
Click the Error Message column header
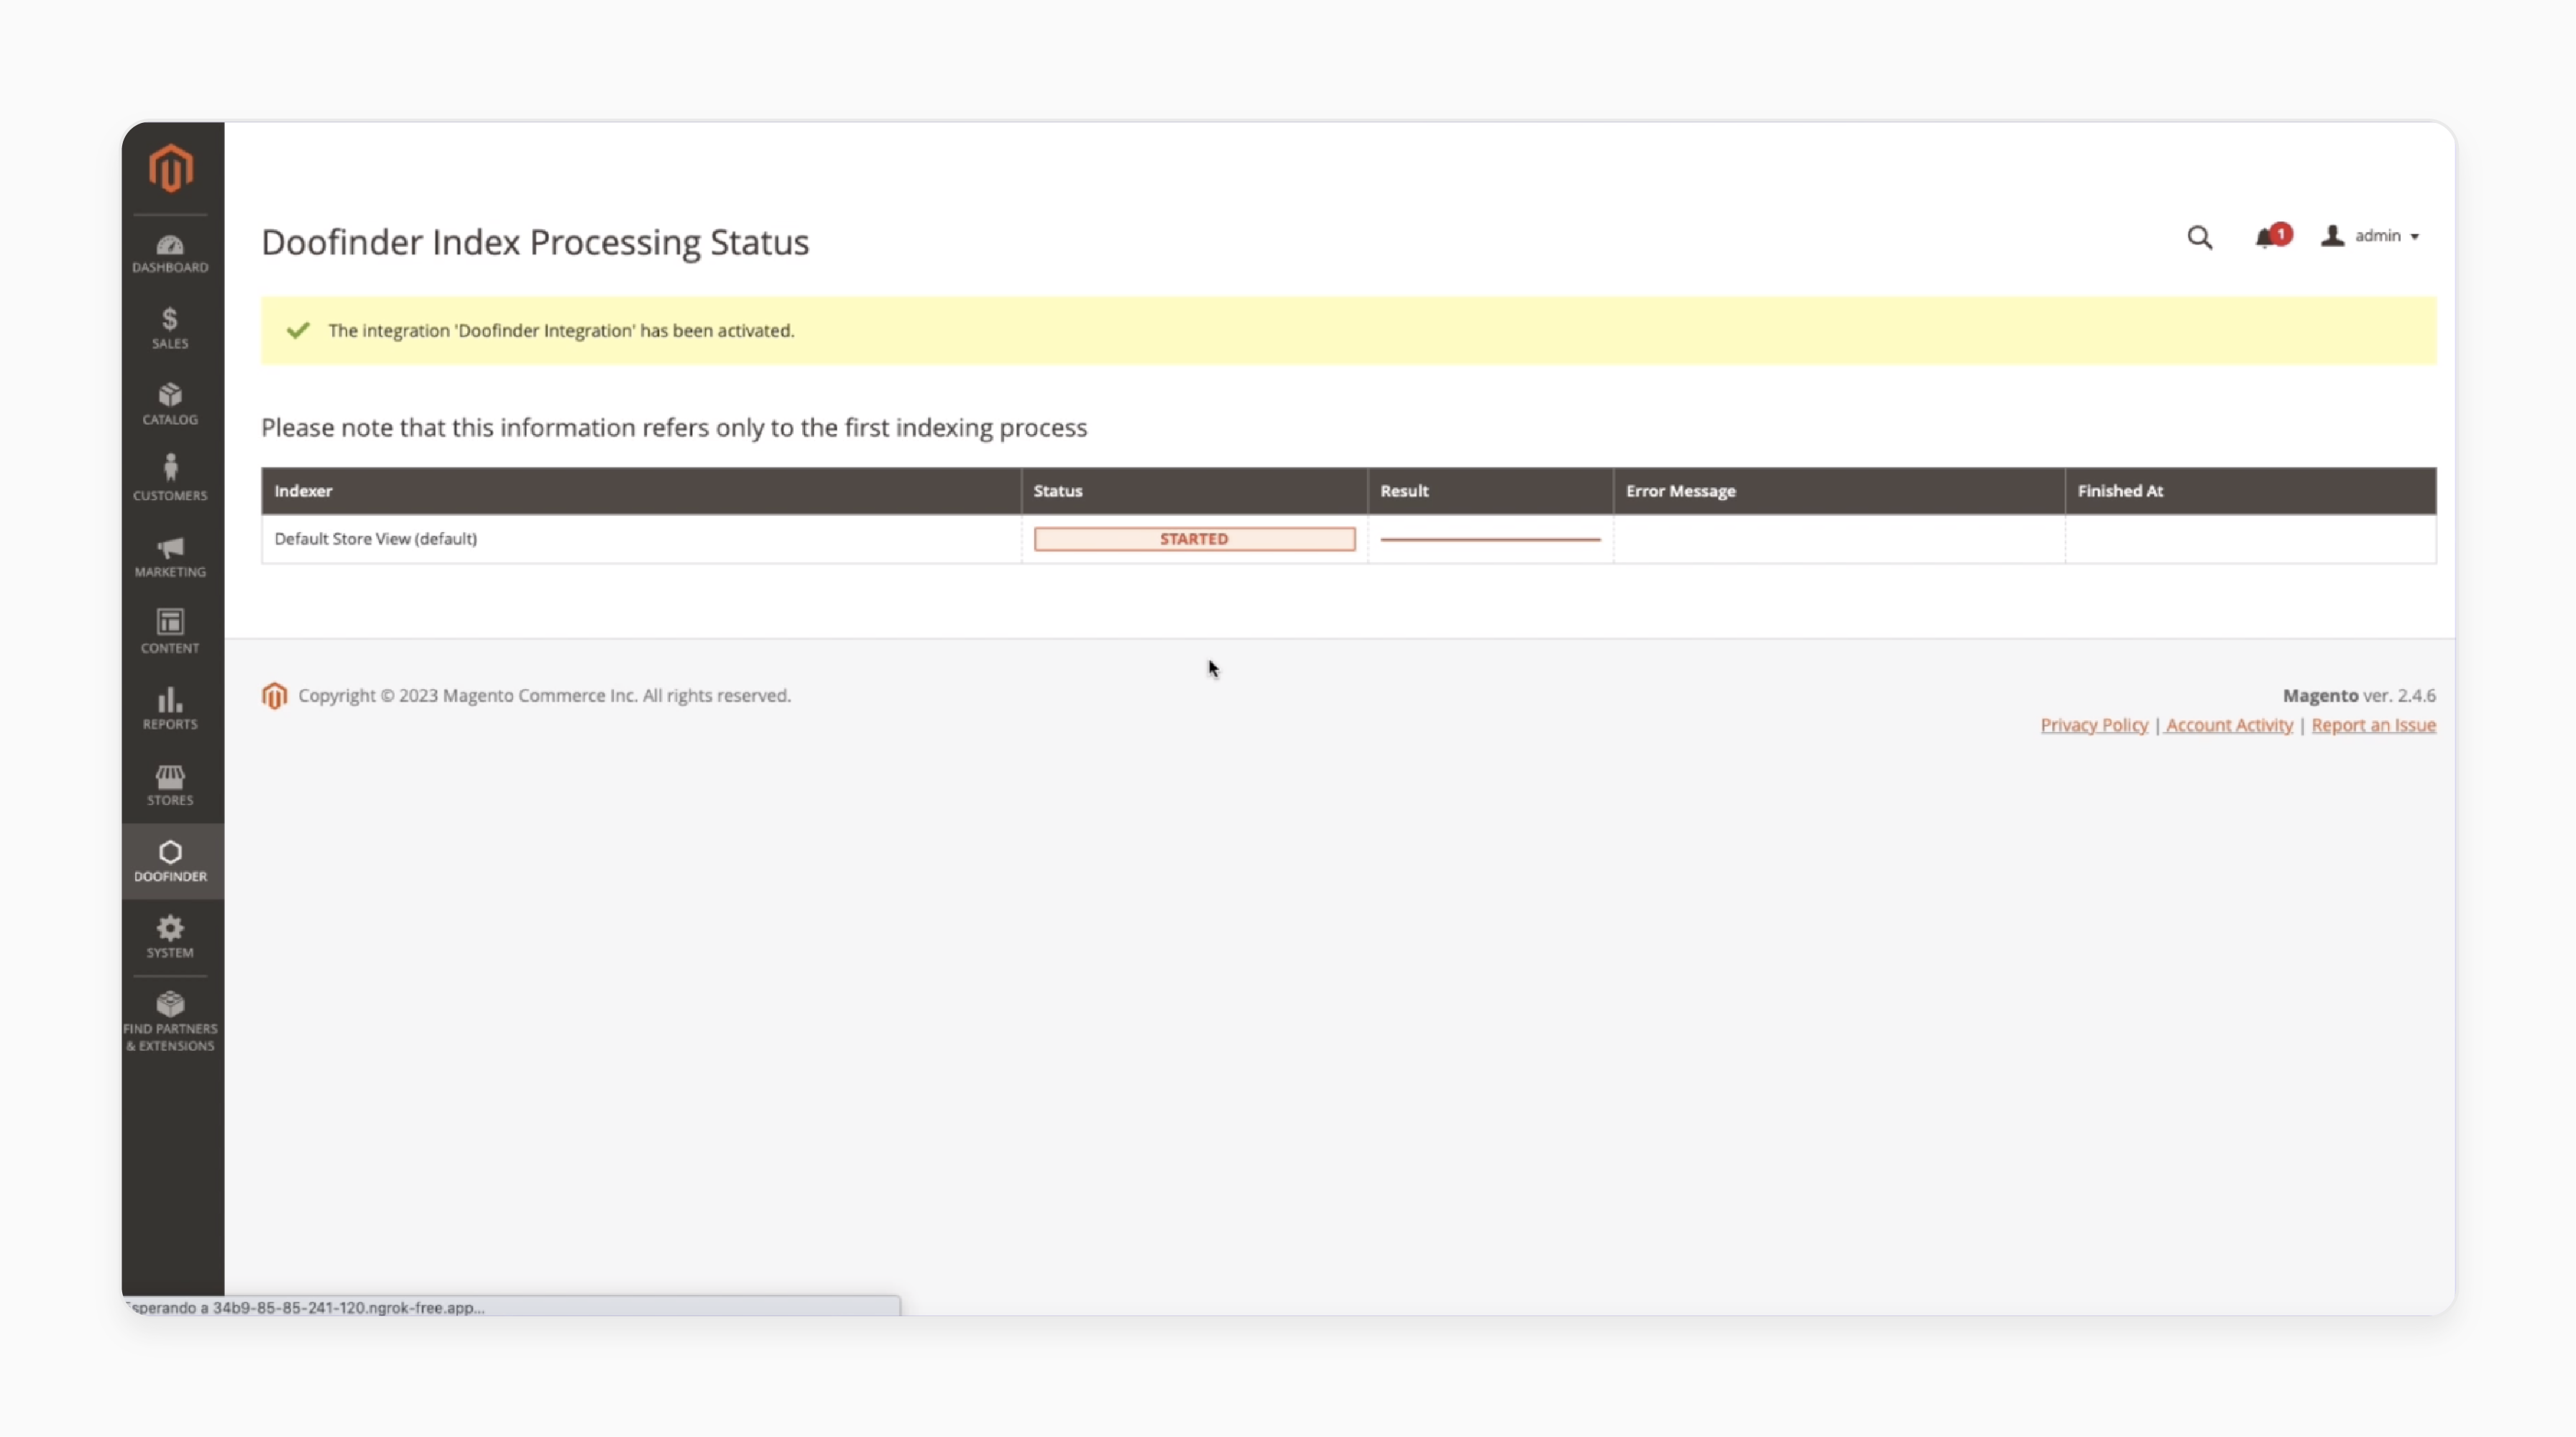(x=1839, y=491)
